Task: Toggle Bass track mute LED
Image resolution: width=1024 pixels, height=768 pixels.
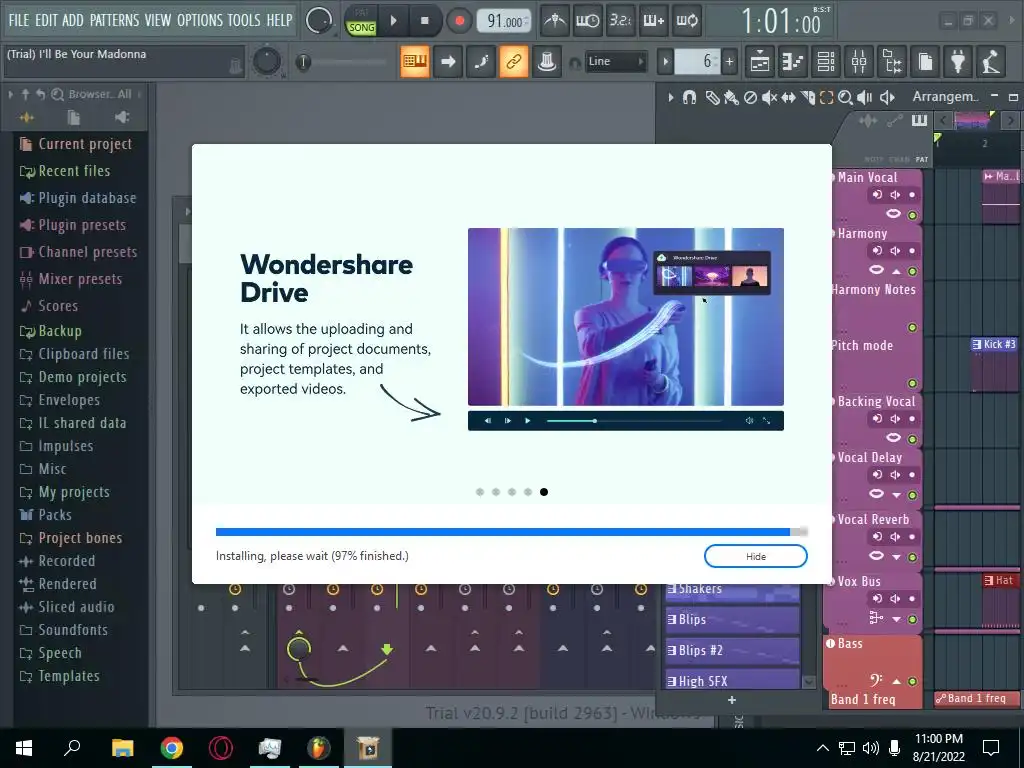Action: coord(912,681)
